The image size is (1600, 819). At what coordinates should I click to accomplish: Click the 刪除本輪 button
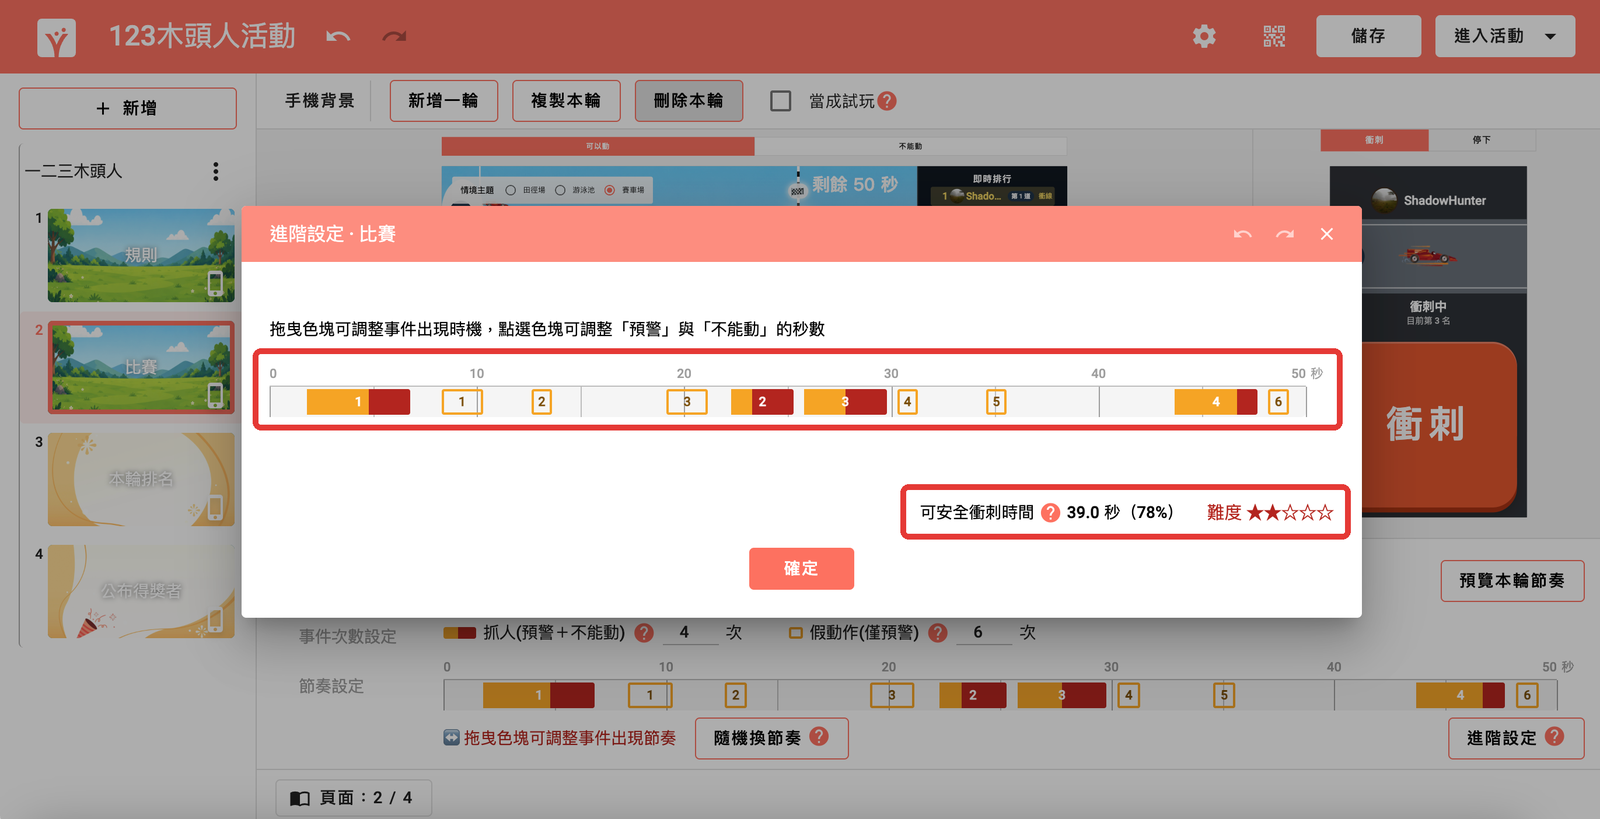(x=688, y=101)
